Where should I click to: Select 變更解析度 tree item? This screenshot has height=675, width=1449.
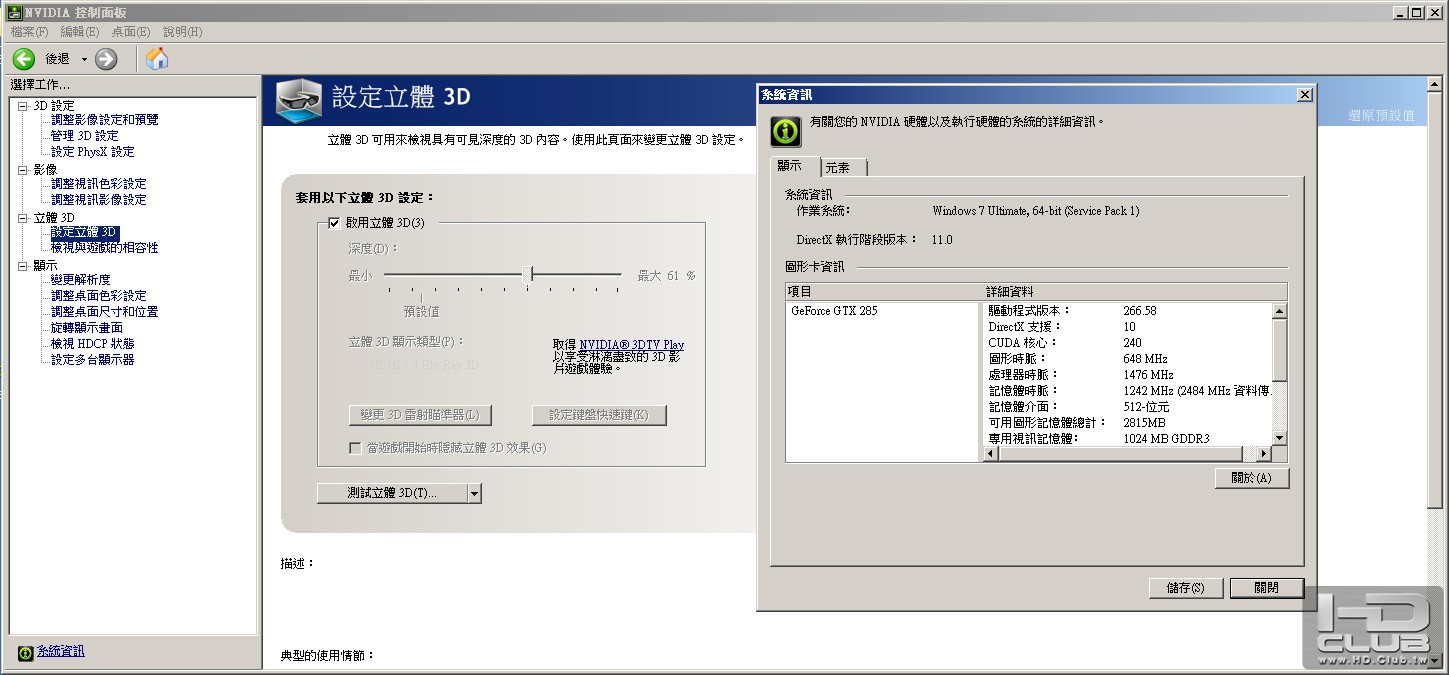coord(81,280)
